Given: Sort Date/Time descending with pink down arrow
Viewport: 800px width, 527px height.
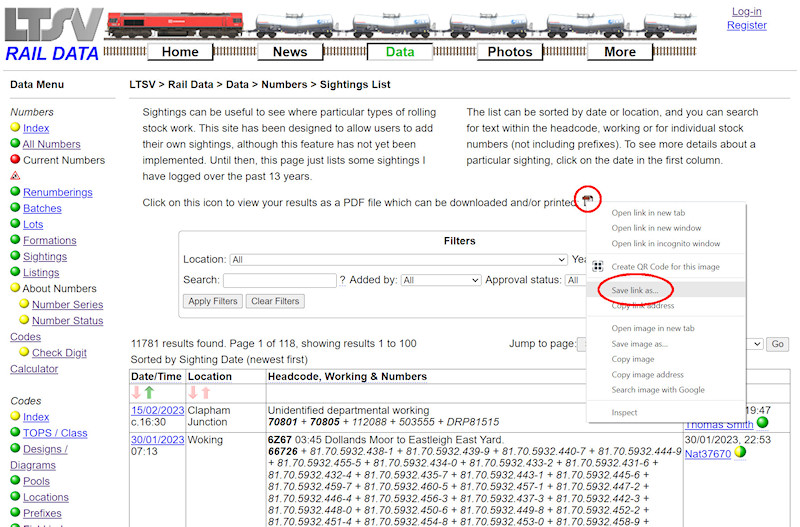Looking at the screenshot, I should 136,393.
